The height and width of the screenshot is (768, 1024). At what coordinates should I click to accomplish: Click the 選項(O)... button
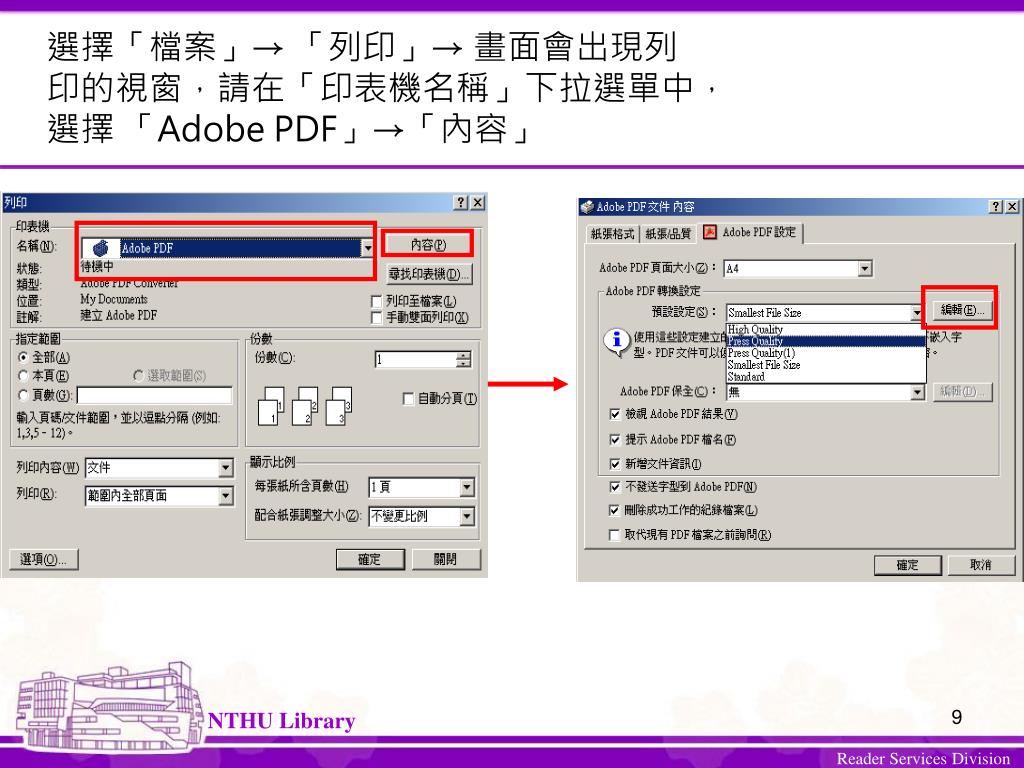pos(44,560)
